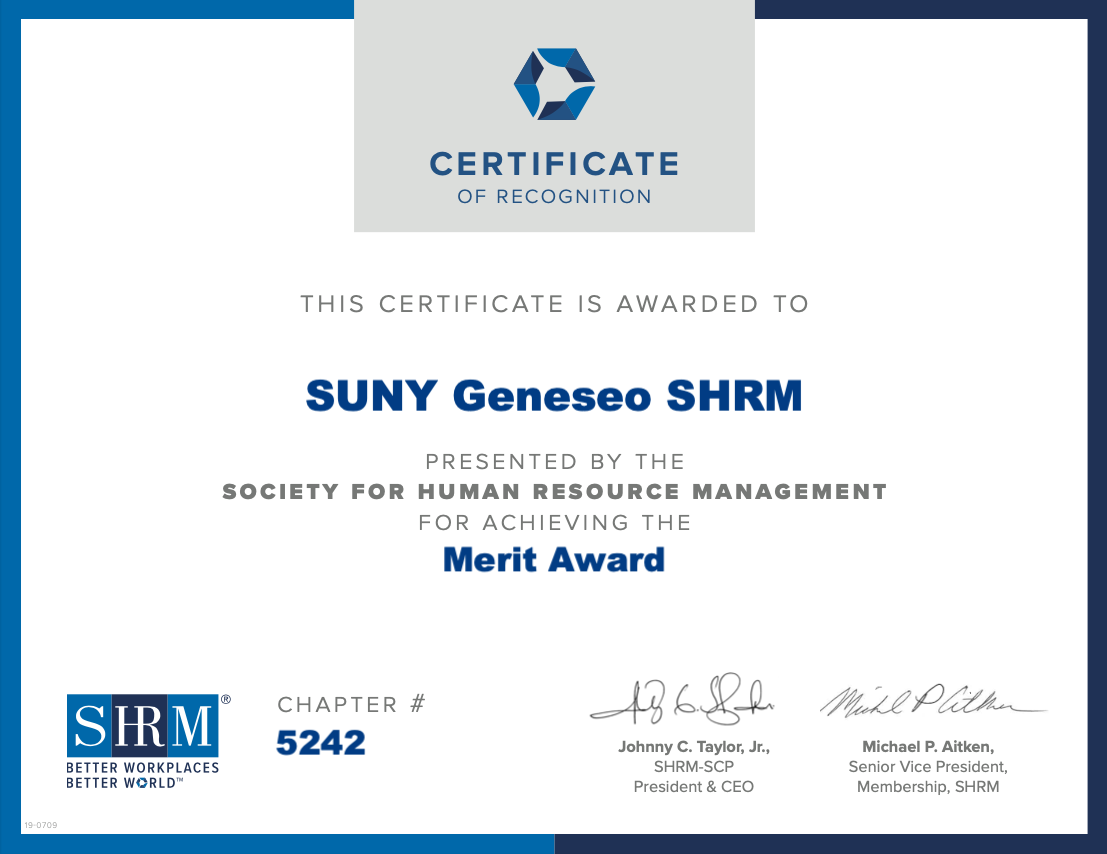Viewport: 1107px width, 854px height.
Task: Select the chapter number 5242
Action: (321, 743)
